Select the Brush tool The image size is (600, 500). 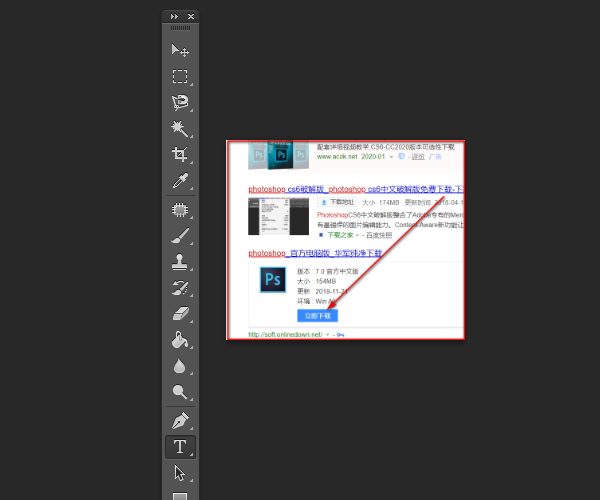click(180, 236)
